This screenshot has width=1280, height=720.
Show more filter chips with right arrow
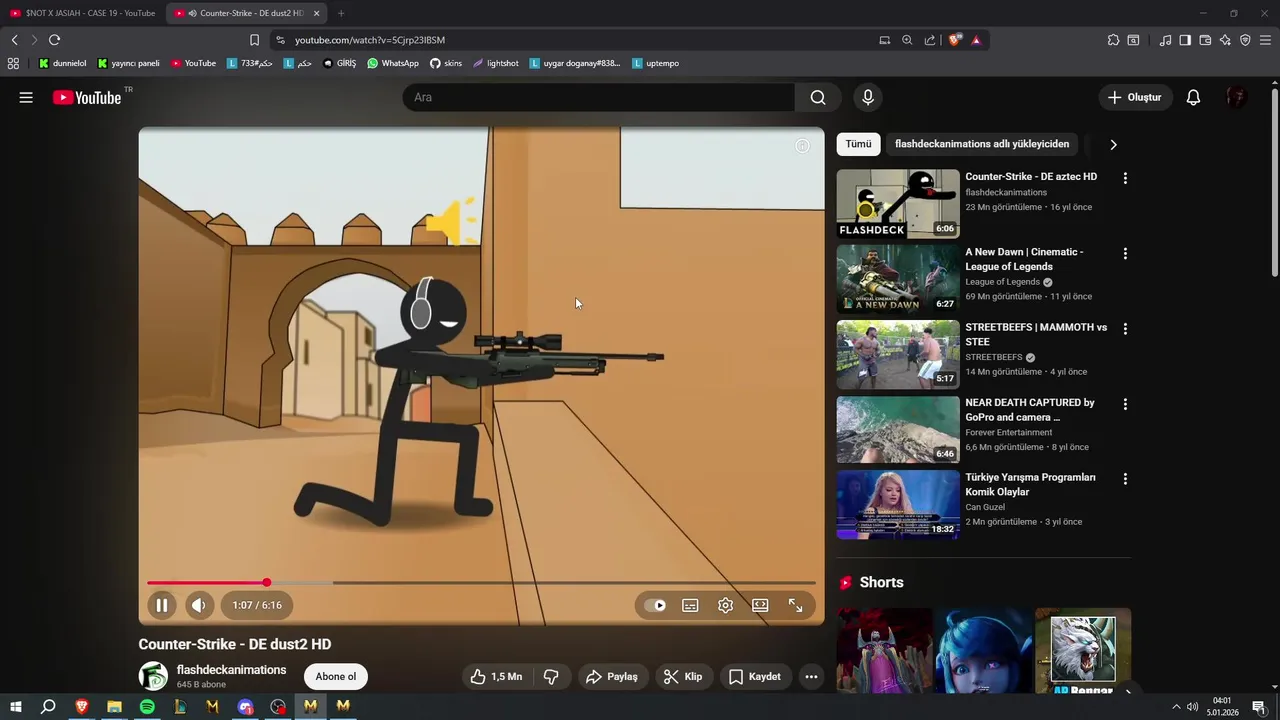click(1113, 144)
